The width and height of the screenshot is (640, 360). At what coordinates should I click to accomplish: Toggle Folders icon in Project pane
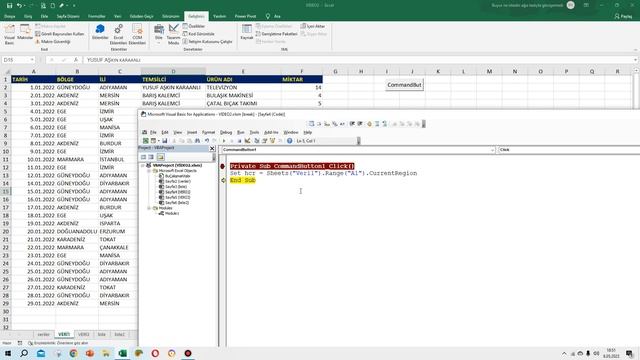click(160, 157)
